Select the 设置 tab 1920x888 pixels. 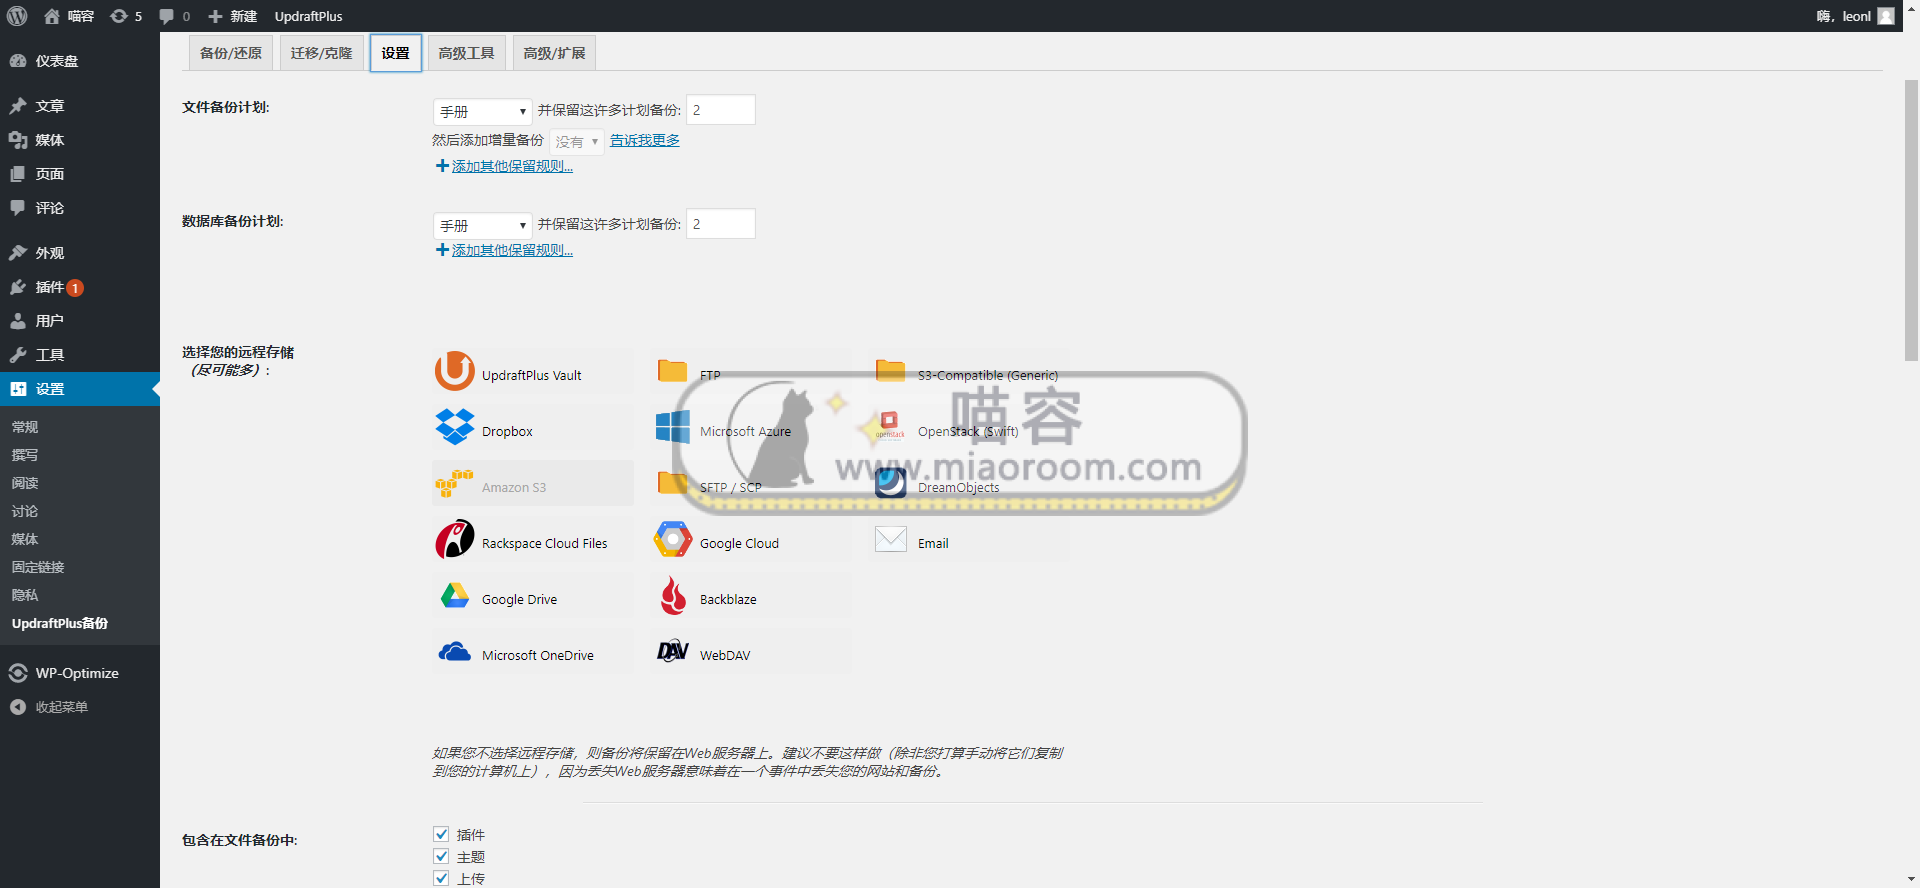(396, 53)
